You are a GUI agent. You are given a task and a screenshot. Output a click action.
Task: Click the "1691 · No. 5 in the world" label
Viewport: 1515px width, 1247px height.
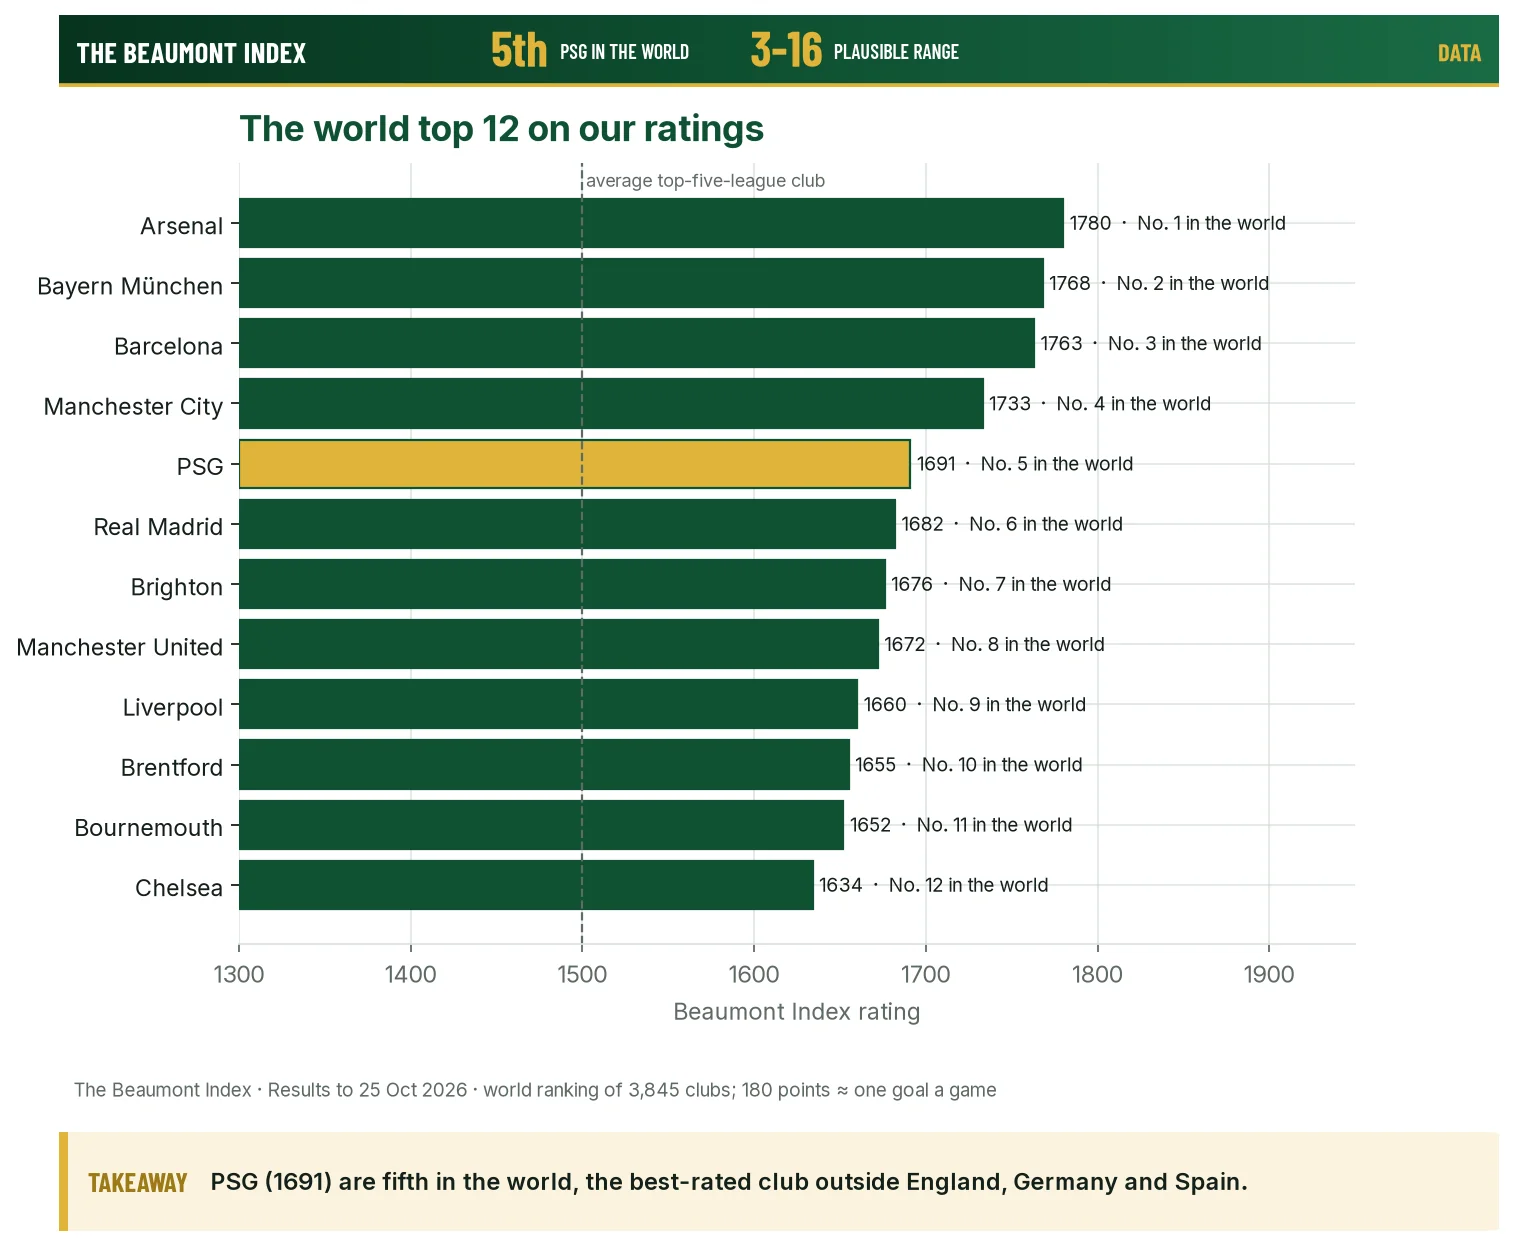pyautogui.click(x=1025, y=464)
